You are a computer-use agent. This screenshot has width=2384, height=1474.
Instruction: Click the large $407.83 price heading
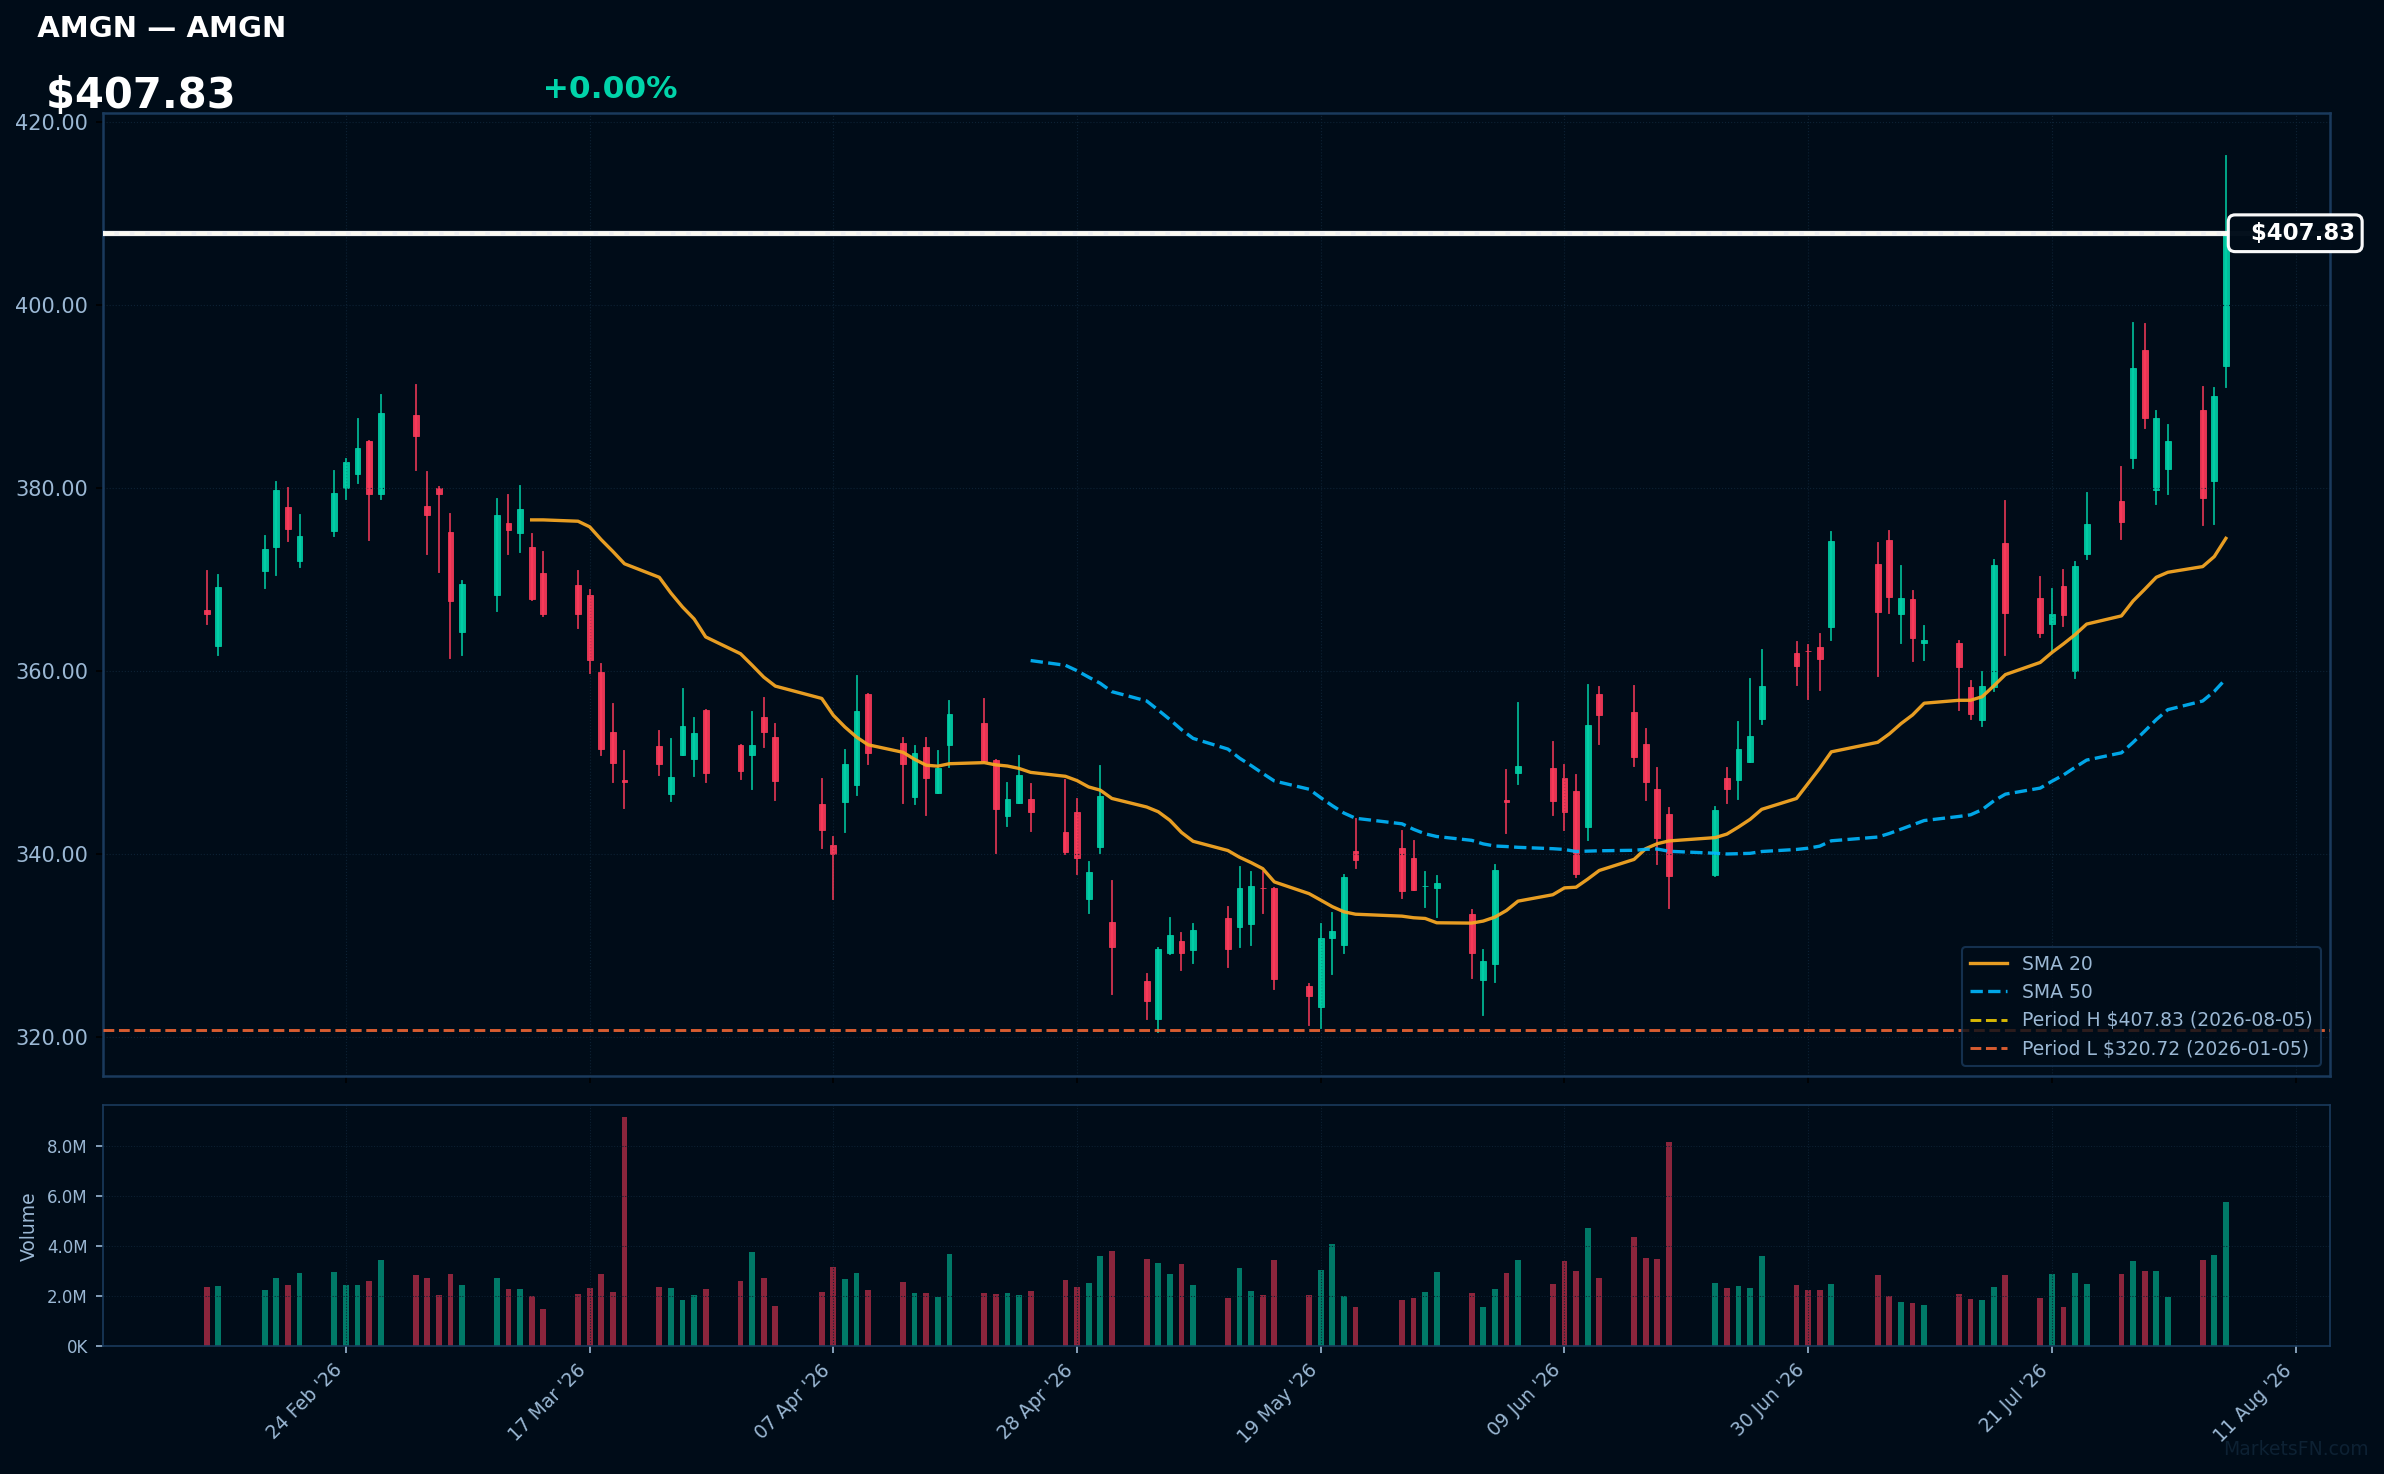tap(140, 94)
